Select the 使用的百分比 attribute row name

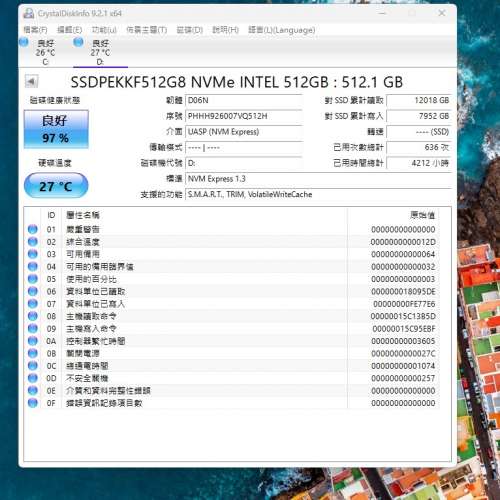pyautogui.click(x=91, y=279)
